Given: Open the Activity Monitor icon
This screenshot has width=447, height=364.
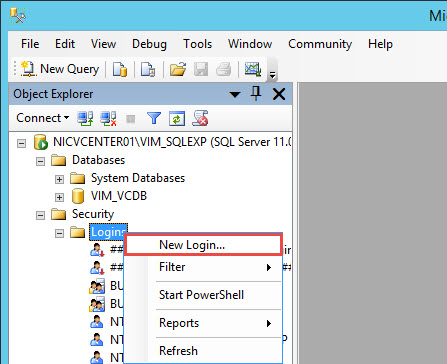Looking at the screenshot, I should tap(253, 69).
